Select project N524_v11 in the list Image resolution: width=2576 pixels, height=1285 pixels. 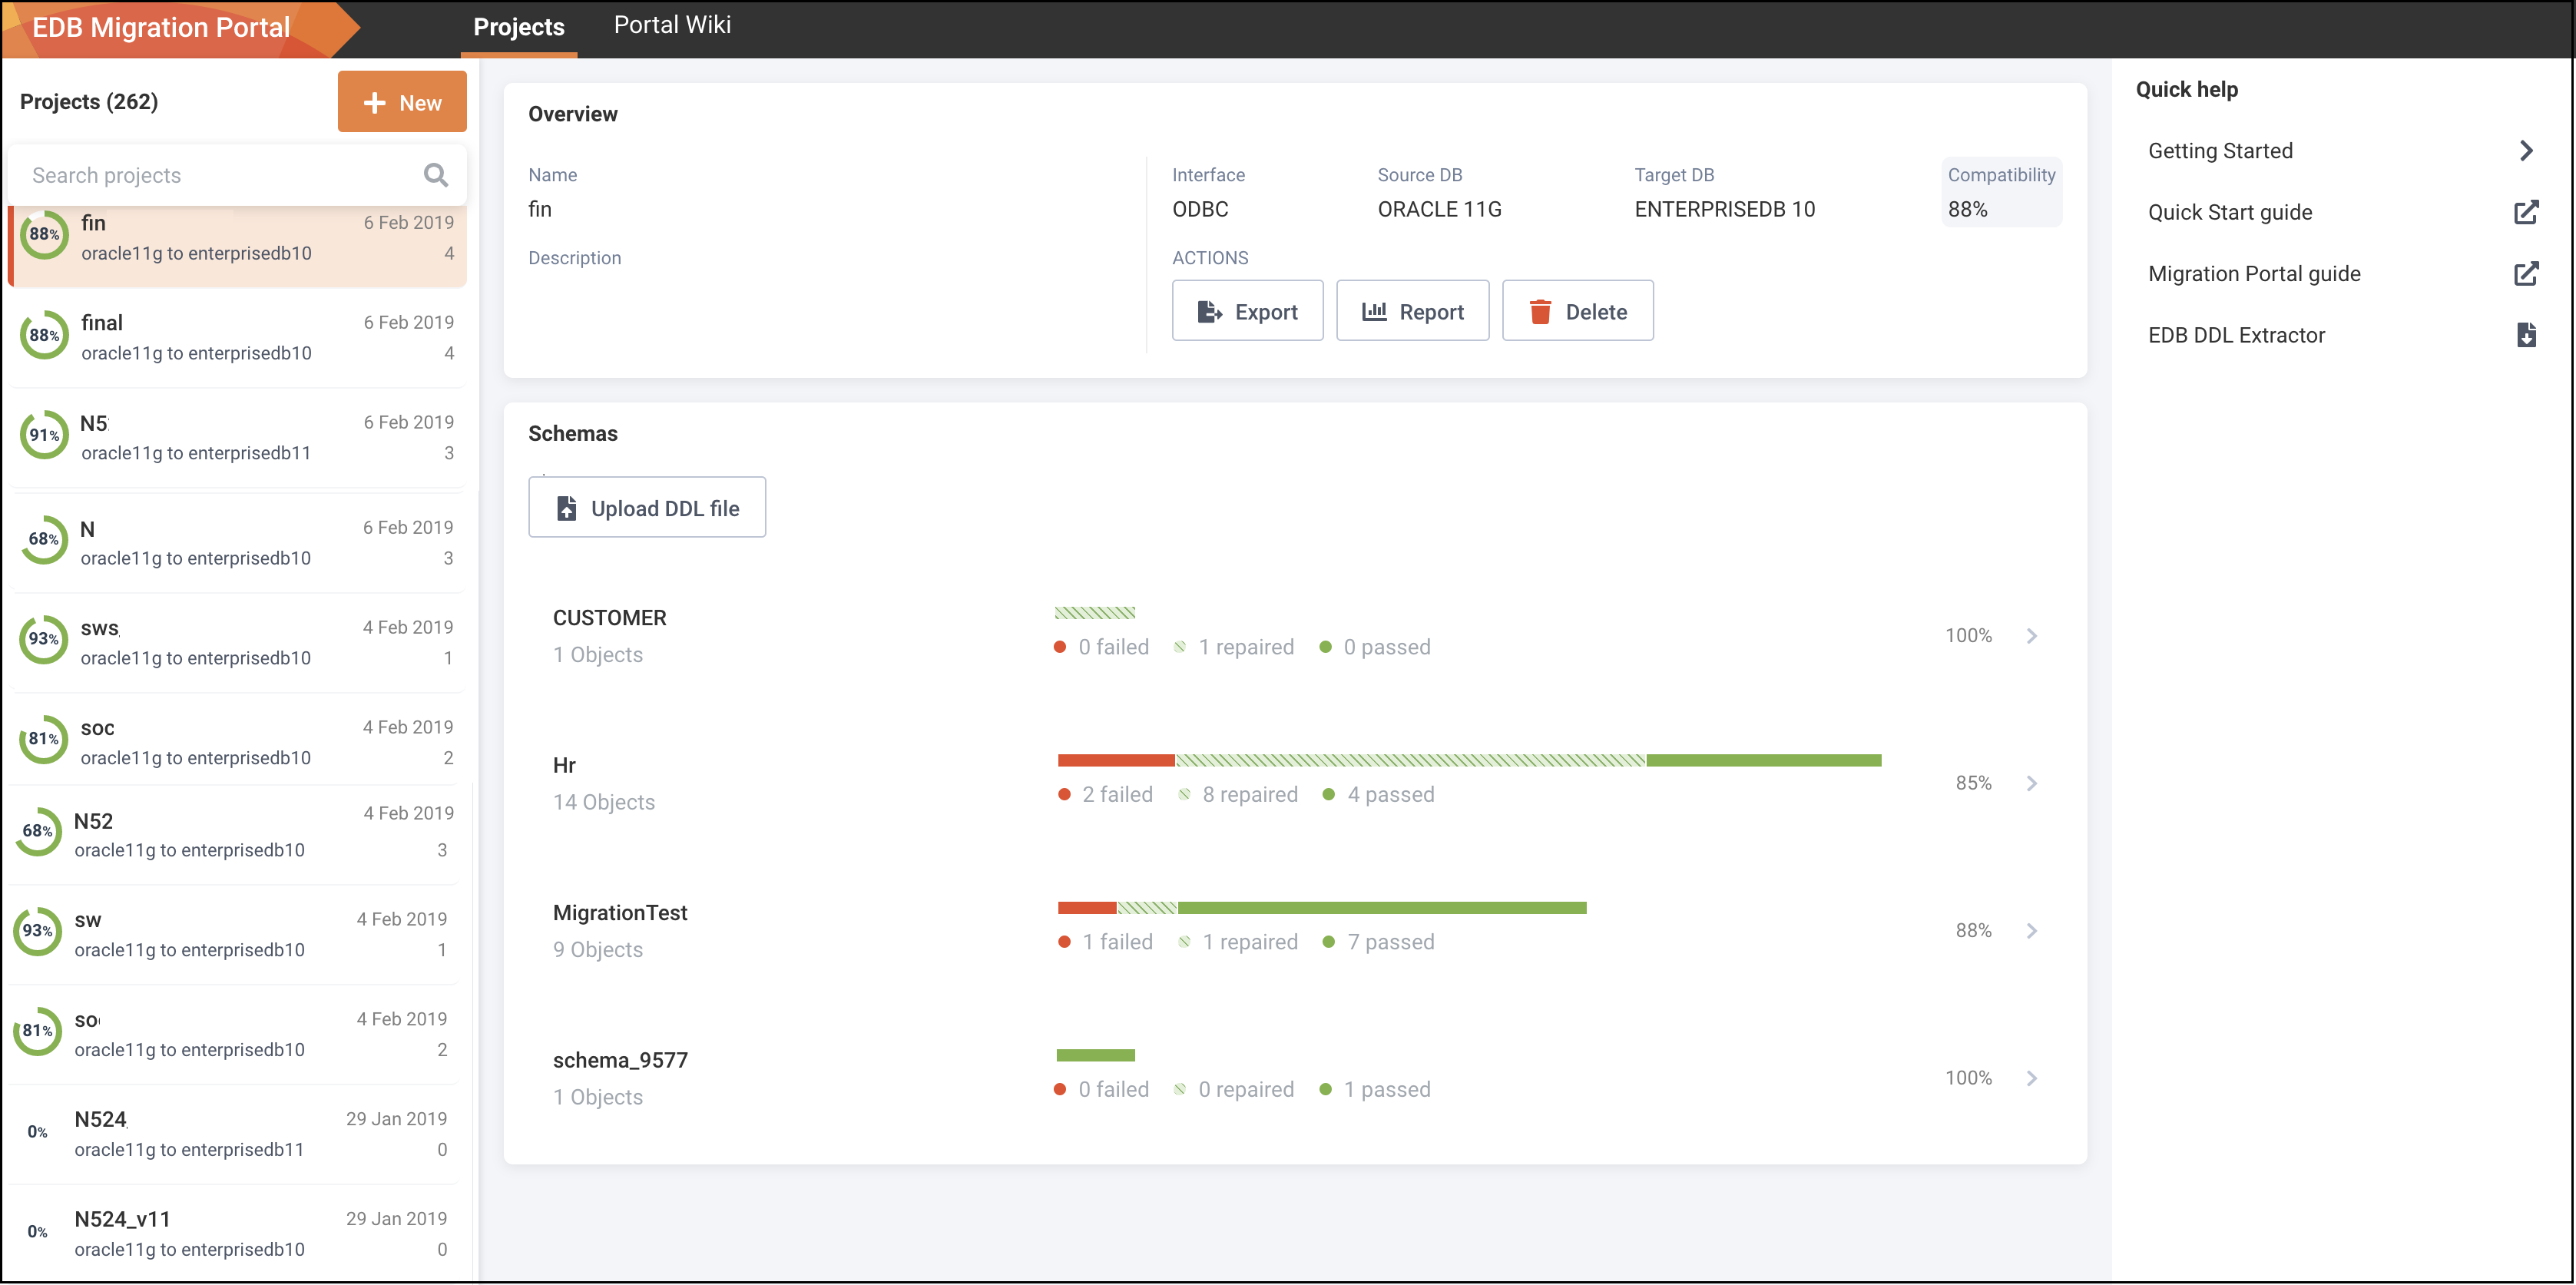point(234,1234)
